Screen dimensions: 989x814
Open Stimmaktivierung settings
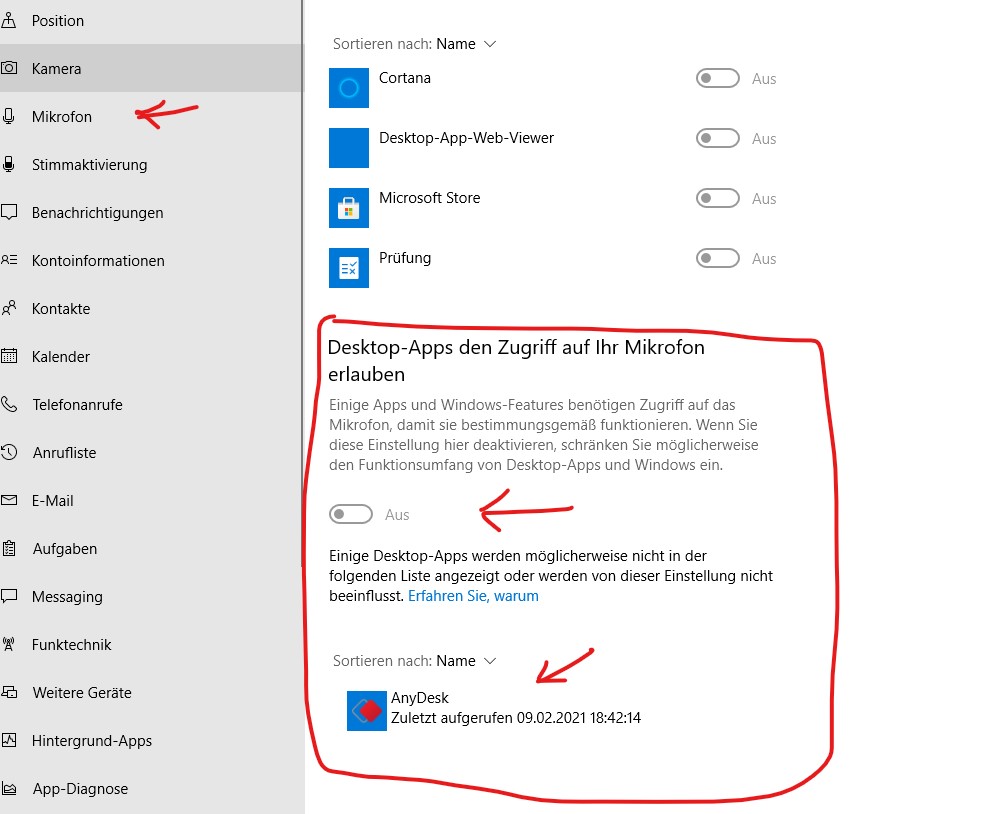151,164
